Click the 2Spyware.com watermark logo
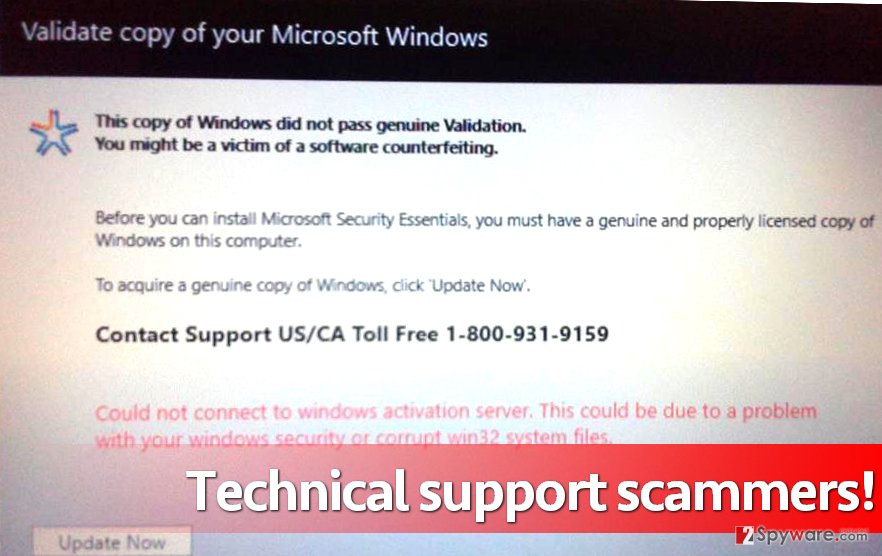 coord(802,535)
